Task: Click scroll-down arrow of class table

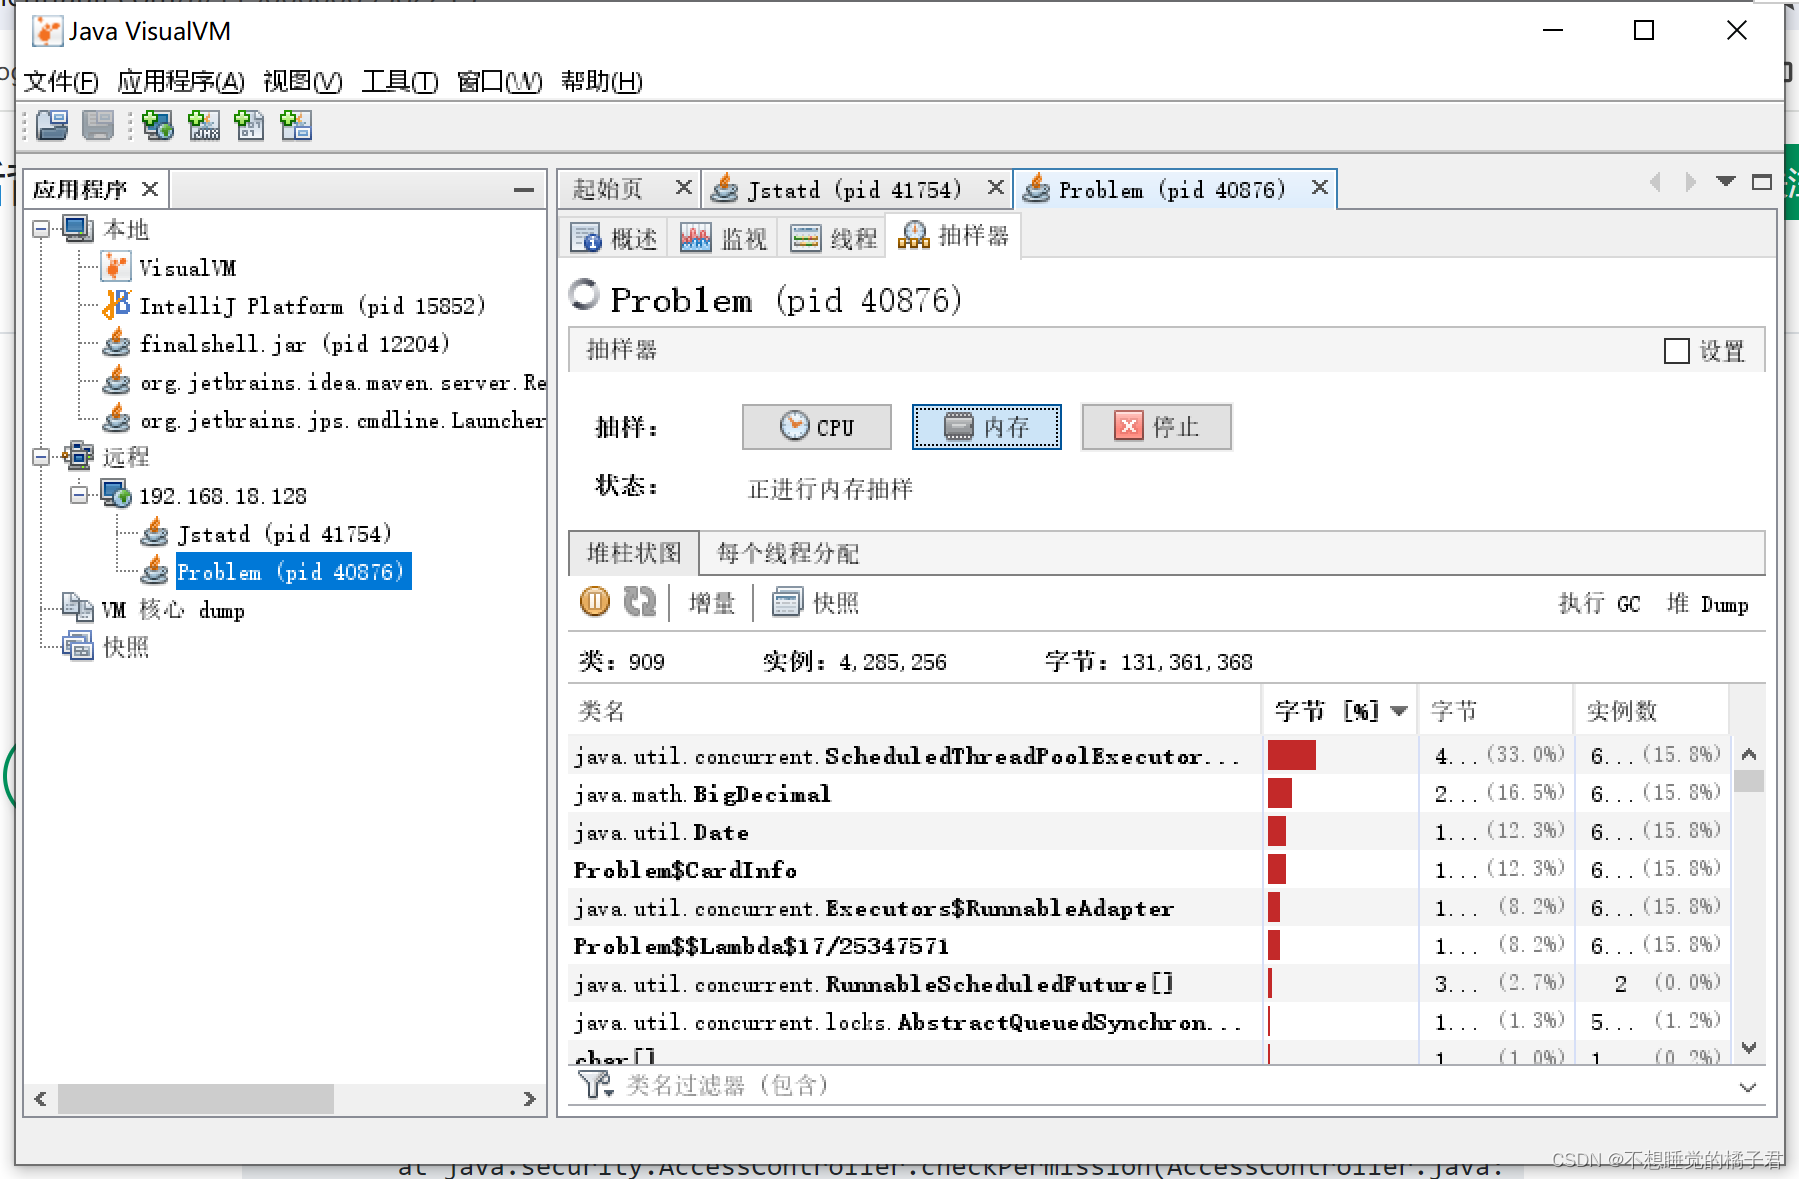Action: point(1749,1048)
